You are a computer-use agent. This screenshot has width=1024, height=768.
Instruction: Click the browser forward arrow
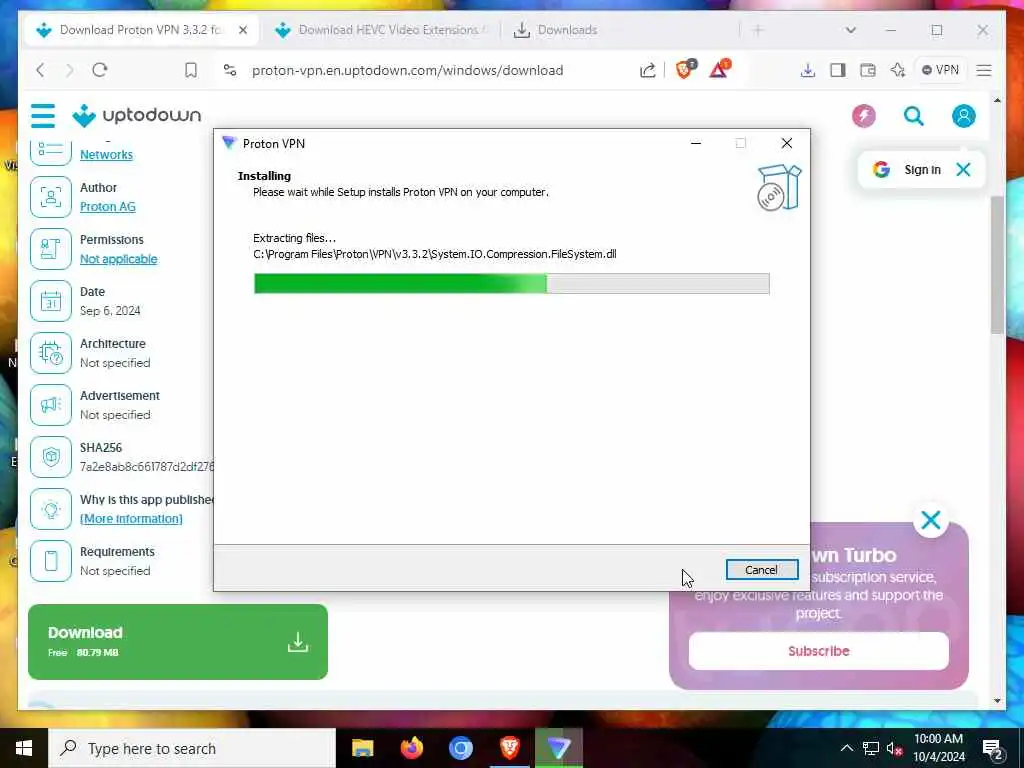[69, 70]
